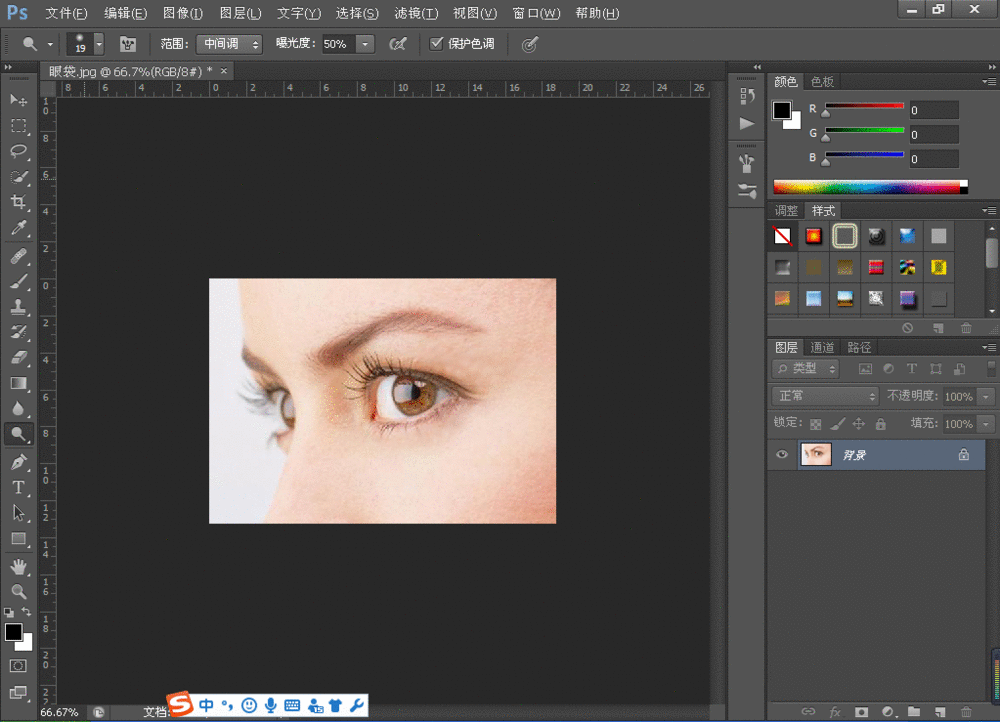Screen dimensions: 1000x722
Task: Select the Eyedropper tool
Action: click(x=18, y=228)
